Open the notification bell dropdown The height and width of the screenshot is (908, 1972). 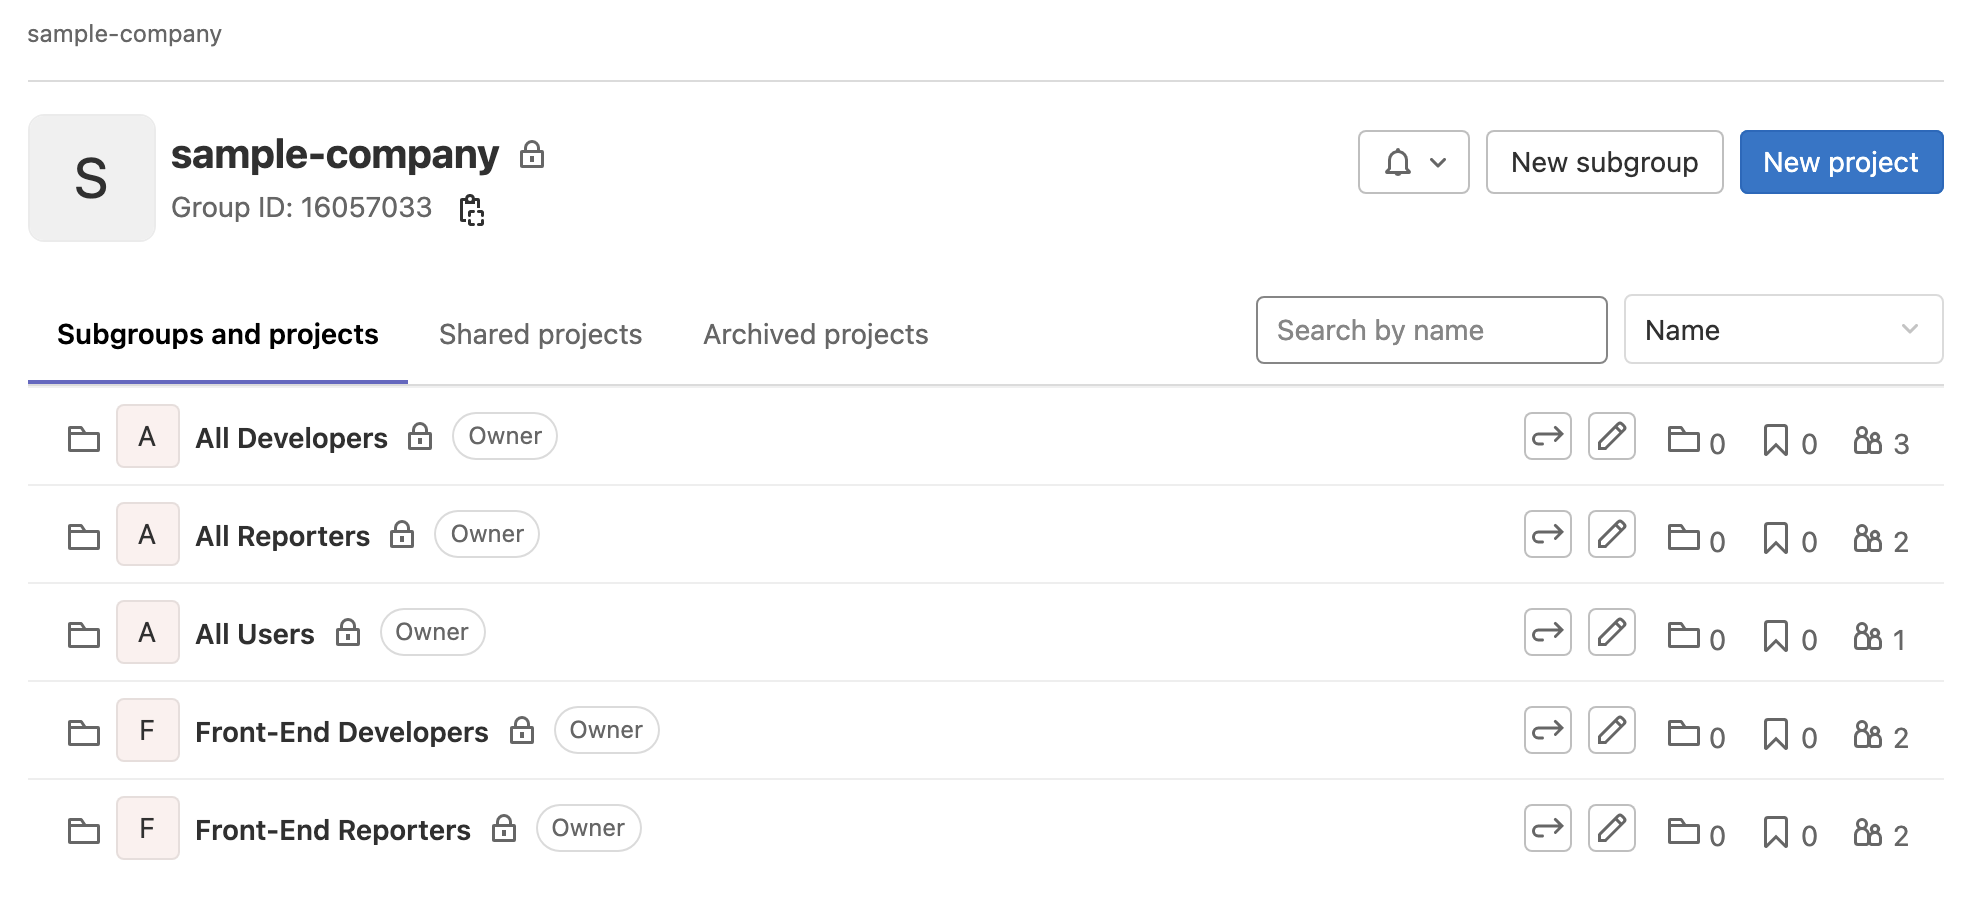[1414, 162]
